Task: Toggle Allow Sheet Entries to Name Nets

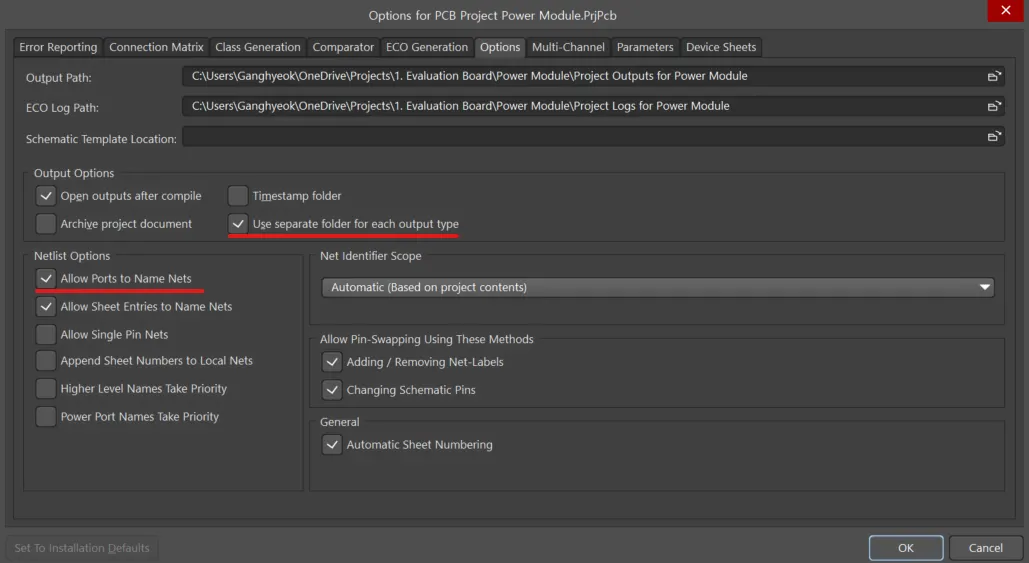Action: pyautogui.click(x=46, y=306)
